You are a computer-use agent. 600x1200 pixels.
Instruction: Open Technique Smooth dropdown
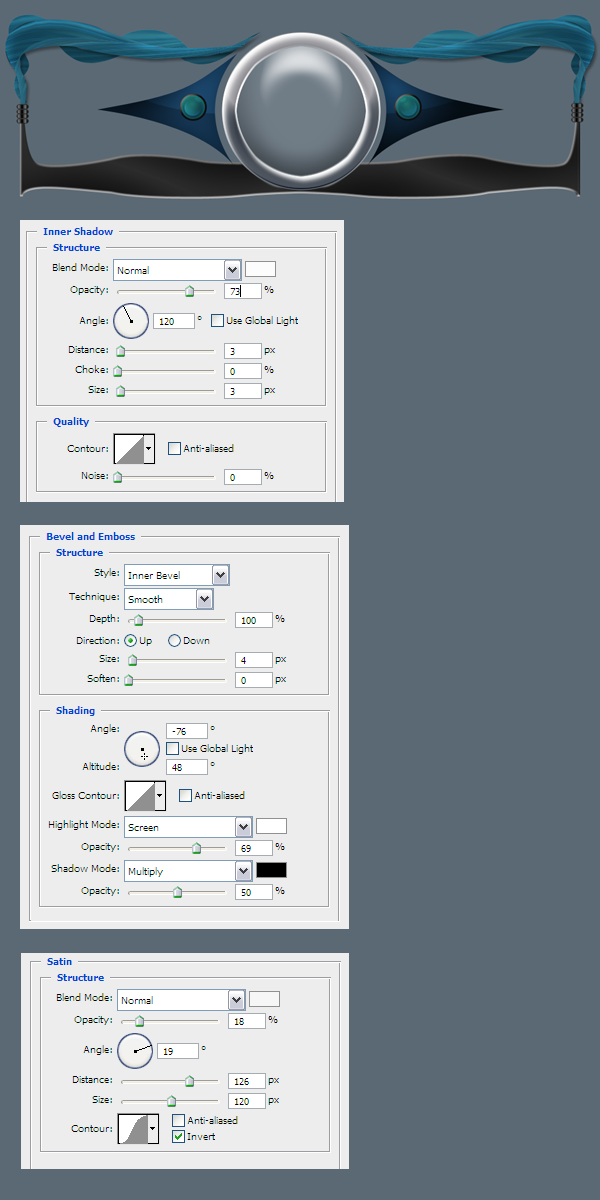coord(168,599)
